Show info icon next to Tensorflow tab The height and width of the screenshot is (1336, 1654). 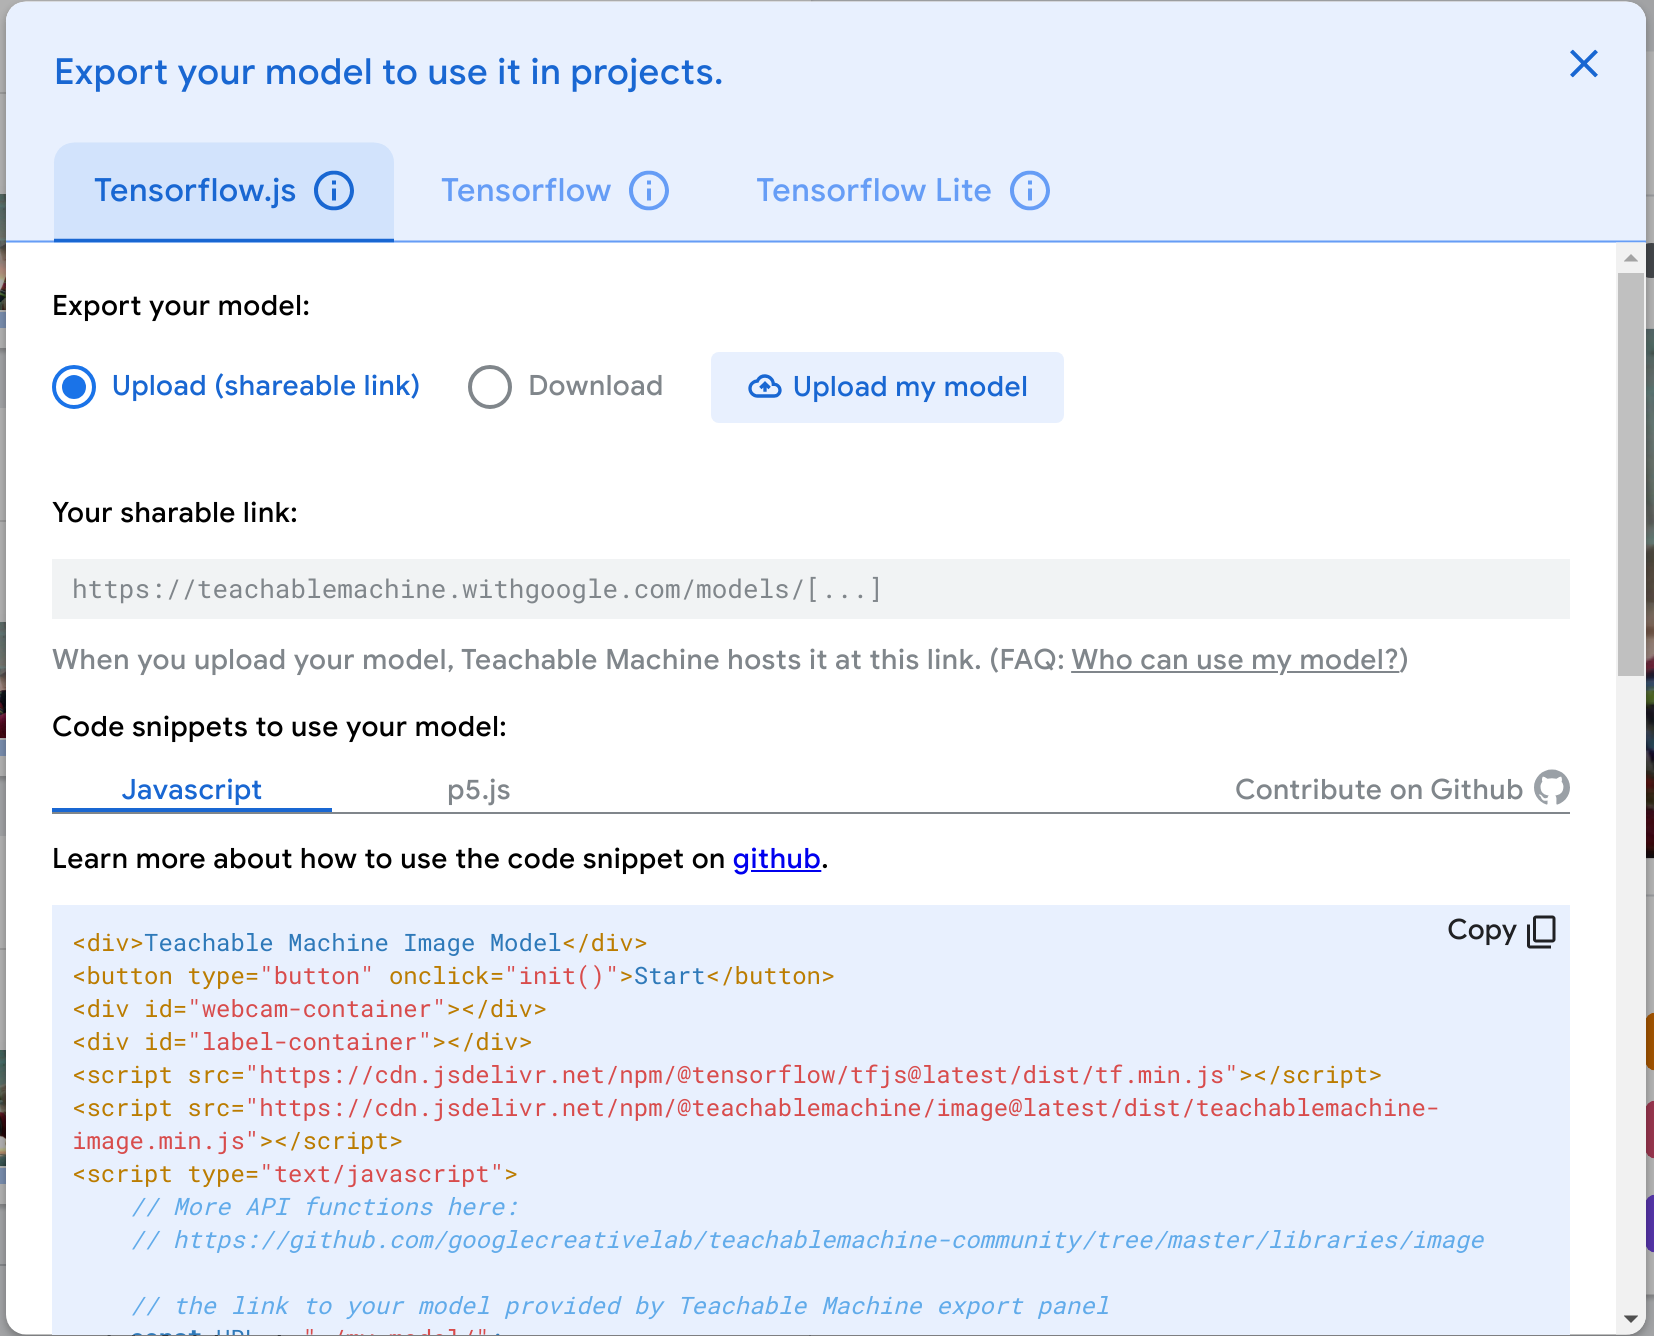point(649,190)
